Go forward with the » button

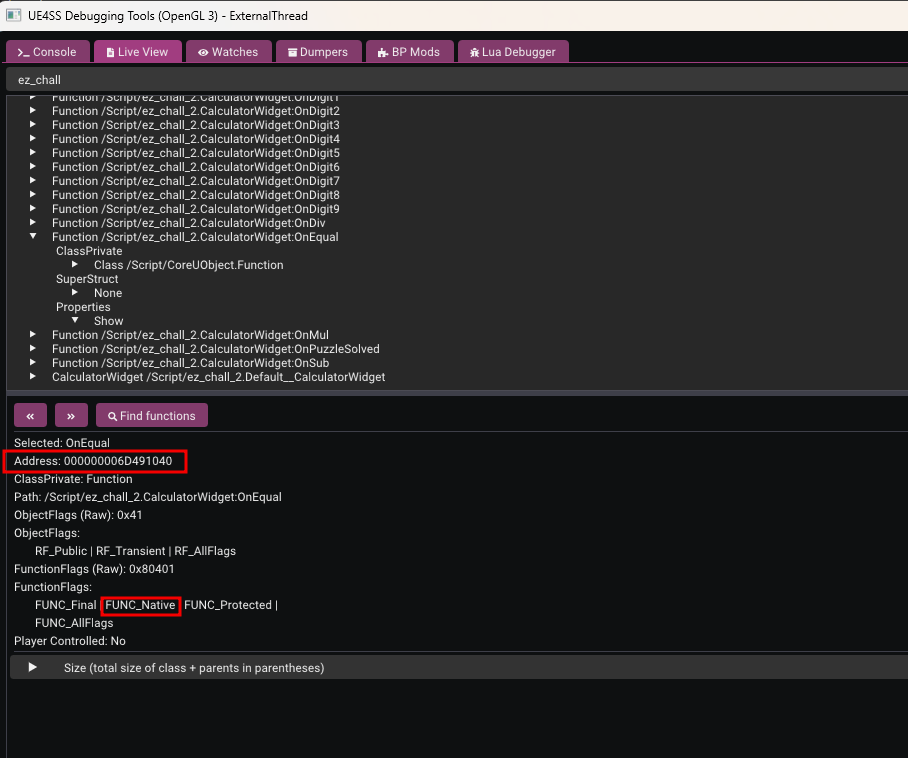click(x=71, y=416)
